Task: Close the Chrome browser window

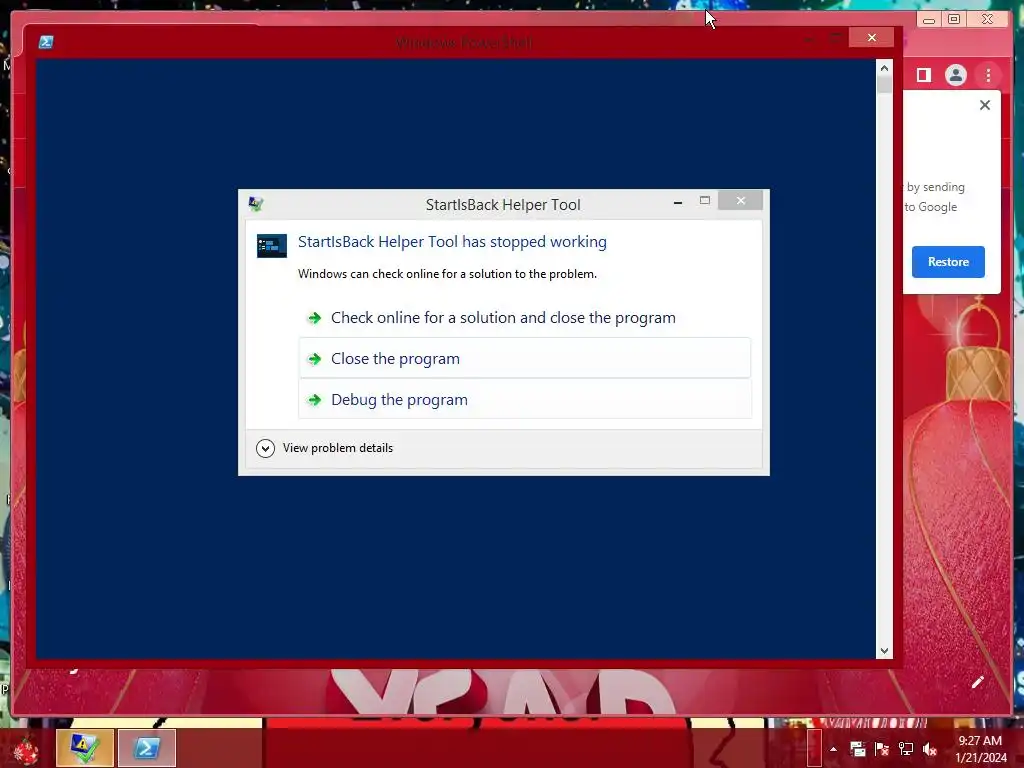Action: pyautogui.click(x=987, y=19)
